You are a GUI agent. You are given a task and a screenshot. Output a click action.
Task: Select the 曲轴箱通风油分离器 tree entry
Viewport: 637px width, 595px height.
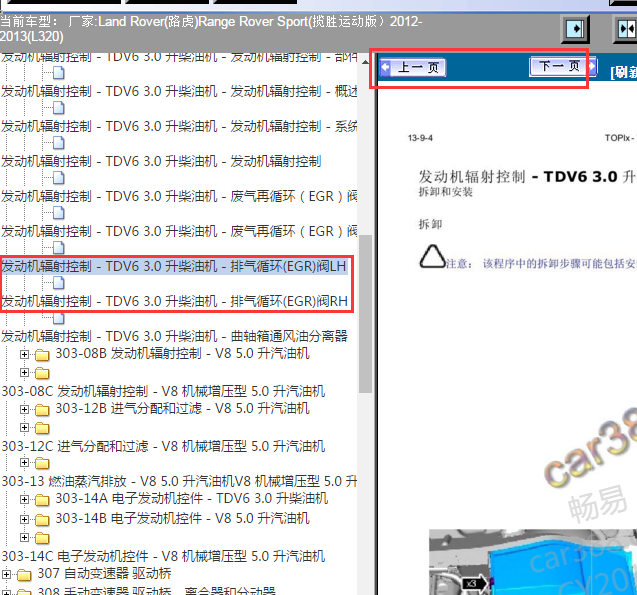point(174,336)
